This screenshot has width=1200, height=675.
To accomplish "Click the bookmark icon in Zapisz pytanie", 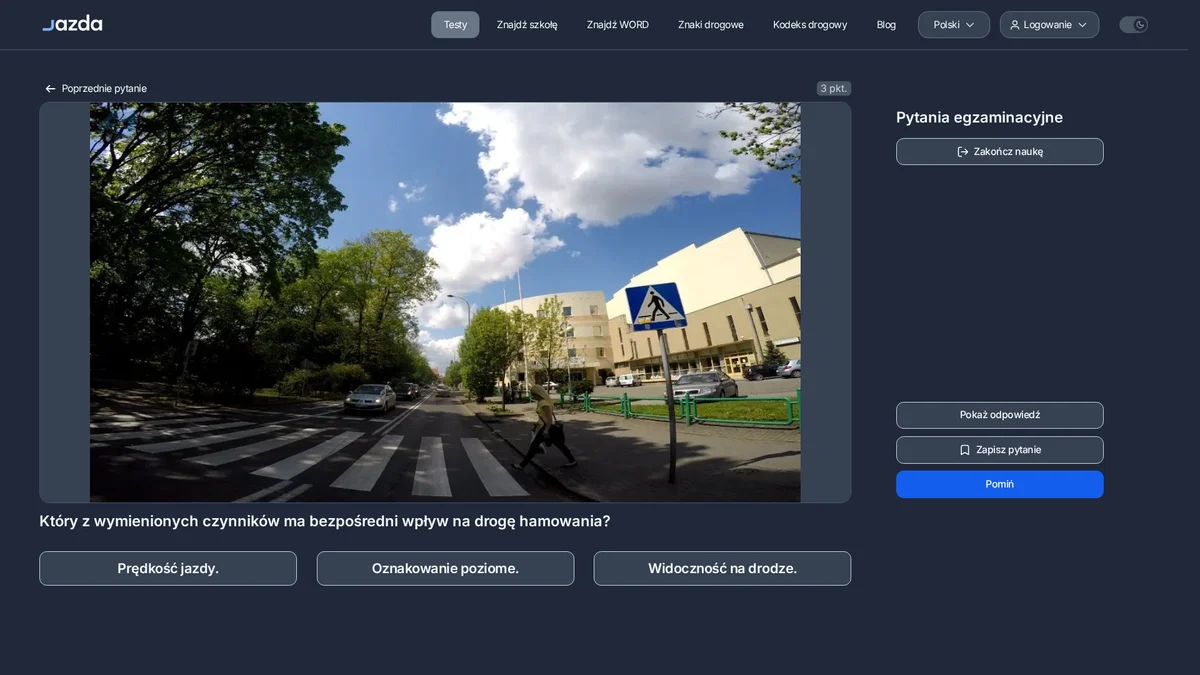I will [965, 450].
